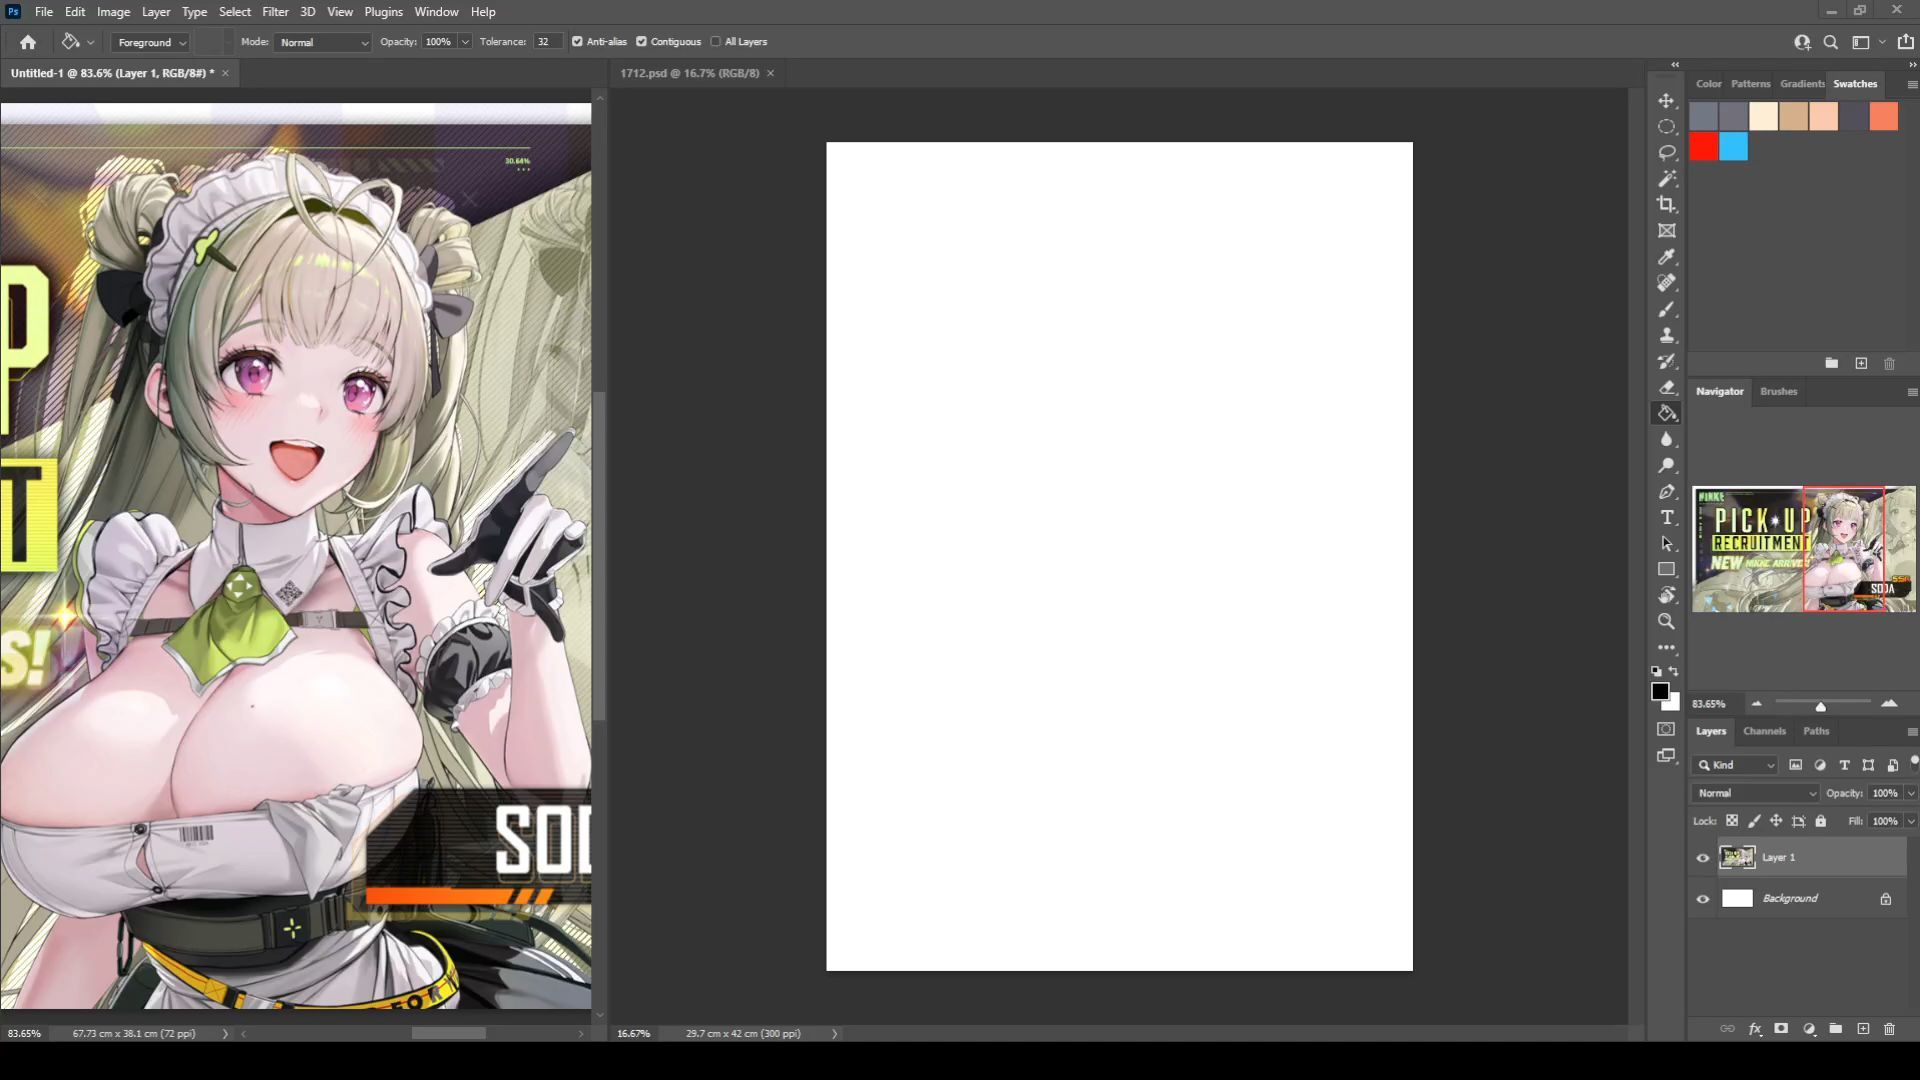1920x1080 pixels.
Task: Click the Navigator zoom slider handle
Action: [x=1820, y=706]
